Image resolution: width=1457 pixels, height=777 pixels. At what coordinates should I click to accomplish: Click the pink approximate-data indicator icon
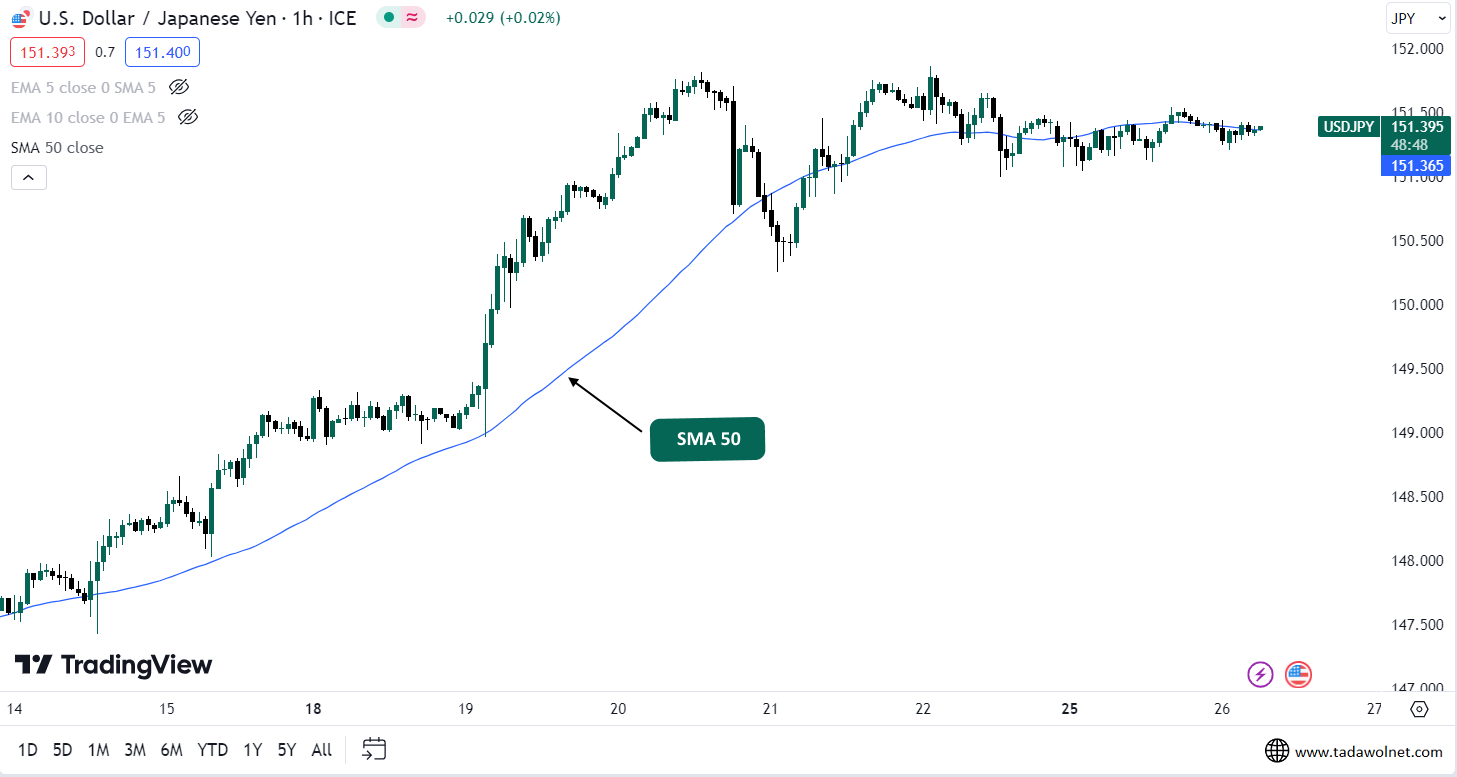click(412, 17)
